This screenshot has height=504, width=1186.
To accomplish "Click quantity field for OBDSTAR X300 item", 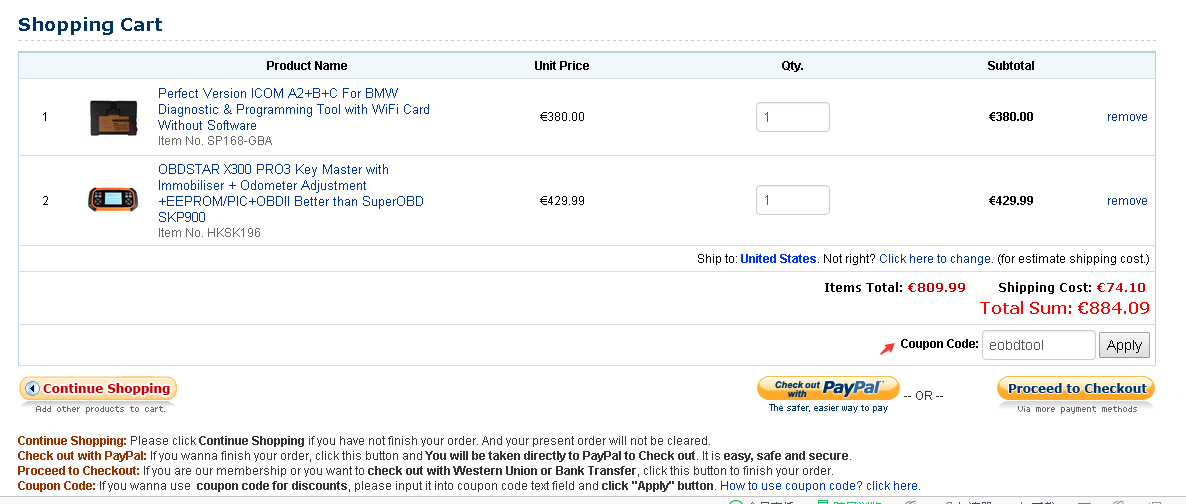I will click(792, 200).
